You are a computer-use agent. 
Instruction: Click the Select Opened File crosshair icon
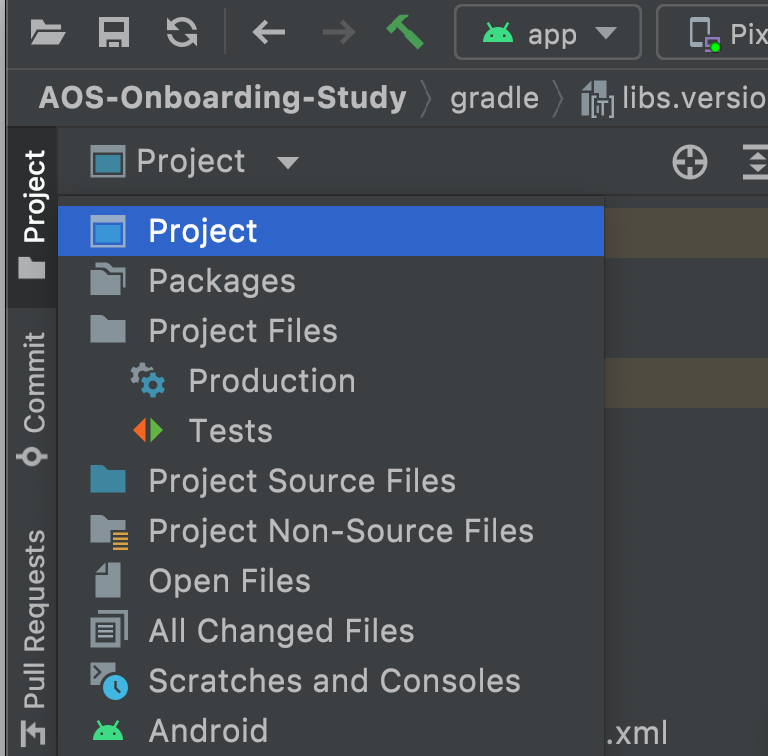point(690,162)
